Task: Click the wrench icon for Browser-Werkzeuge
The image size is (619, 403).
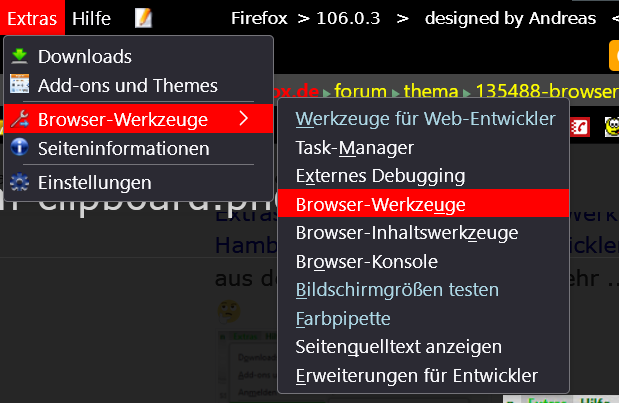Action: coord(19,119)
